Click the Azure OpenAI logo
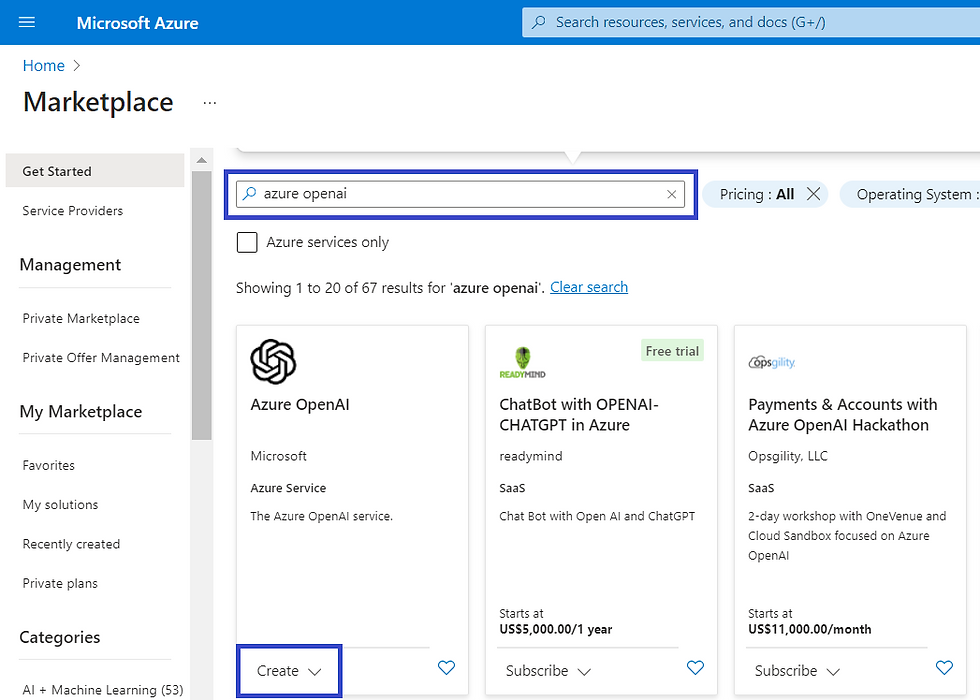This screenshot has width=980, height=700. click(273, 361)
